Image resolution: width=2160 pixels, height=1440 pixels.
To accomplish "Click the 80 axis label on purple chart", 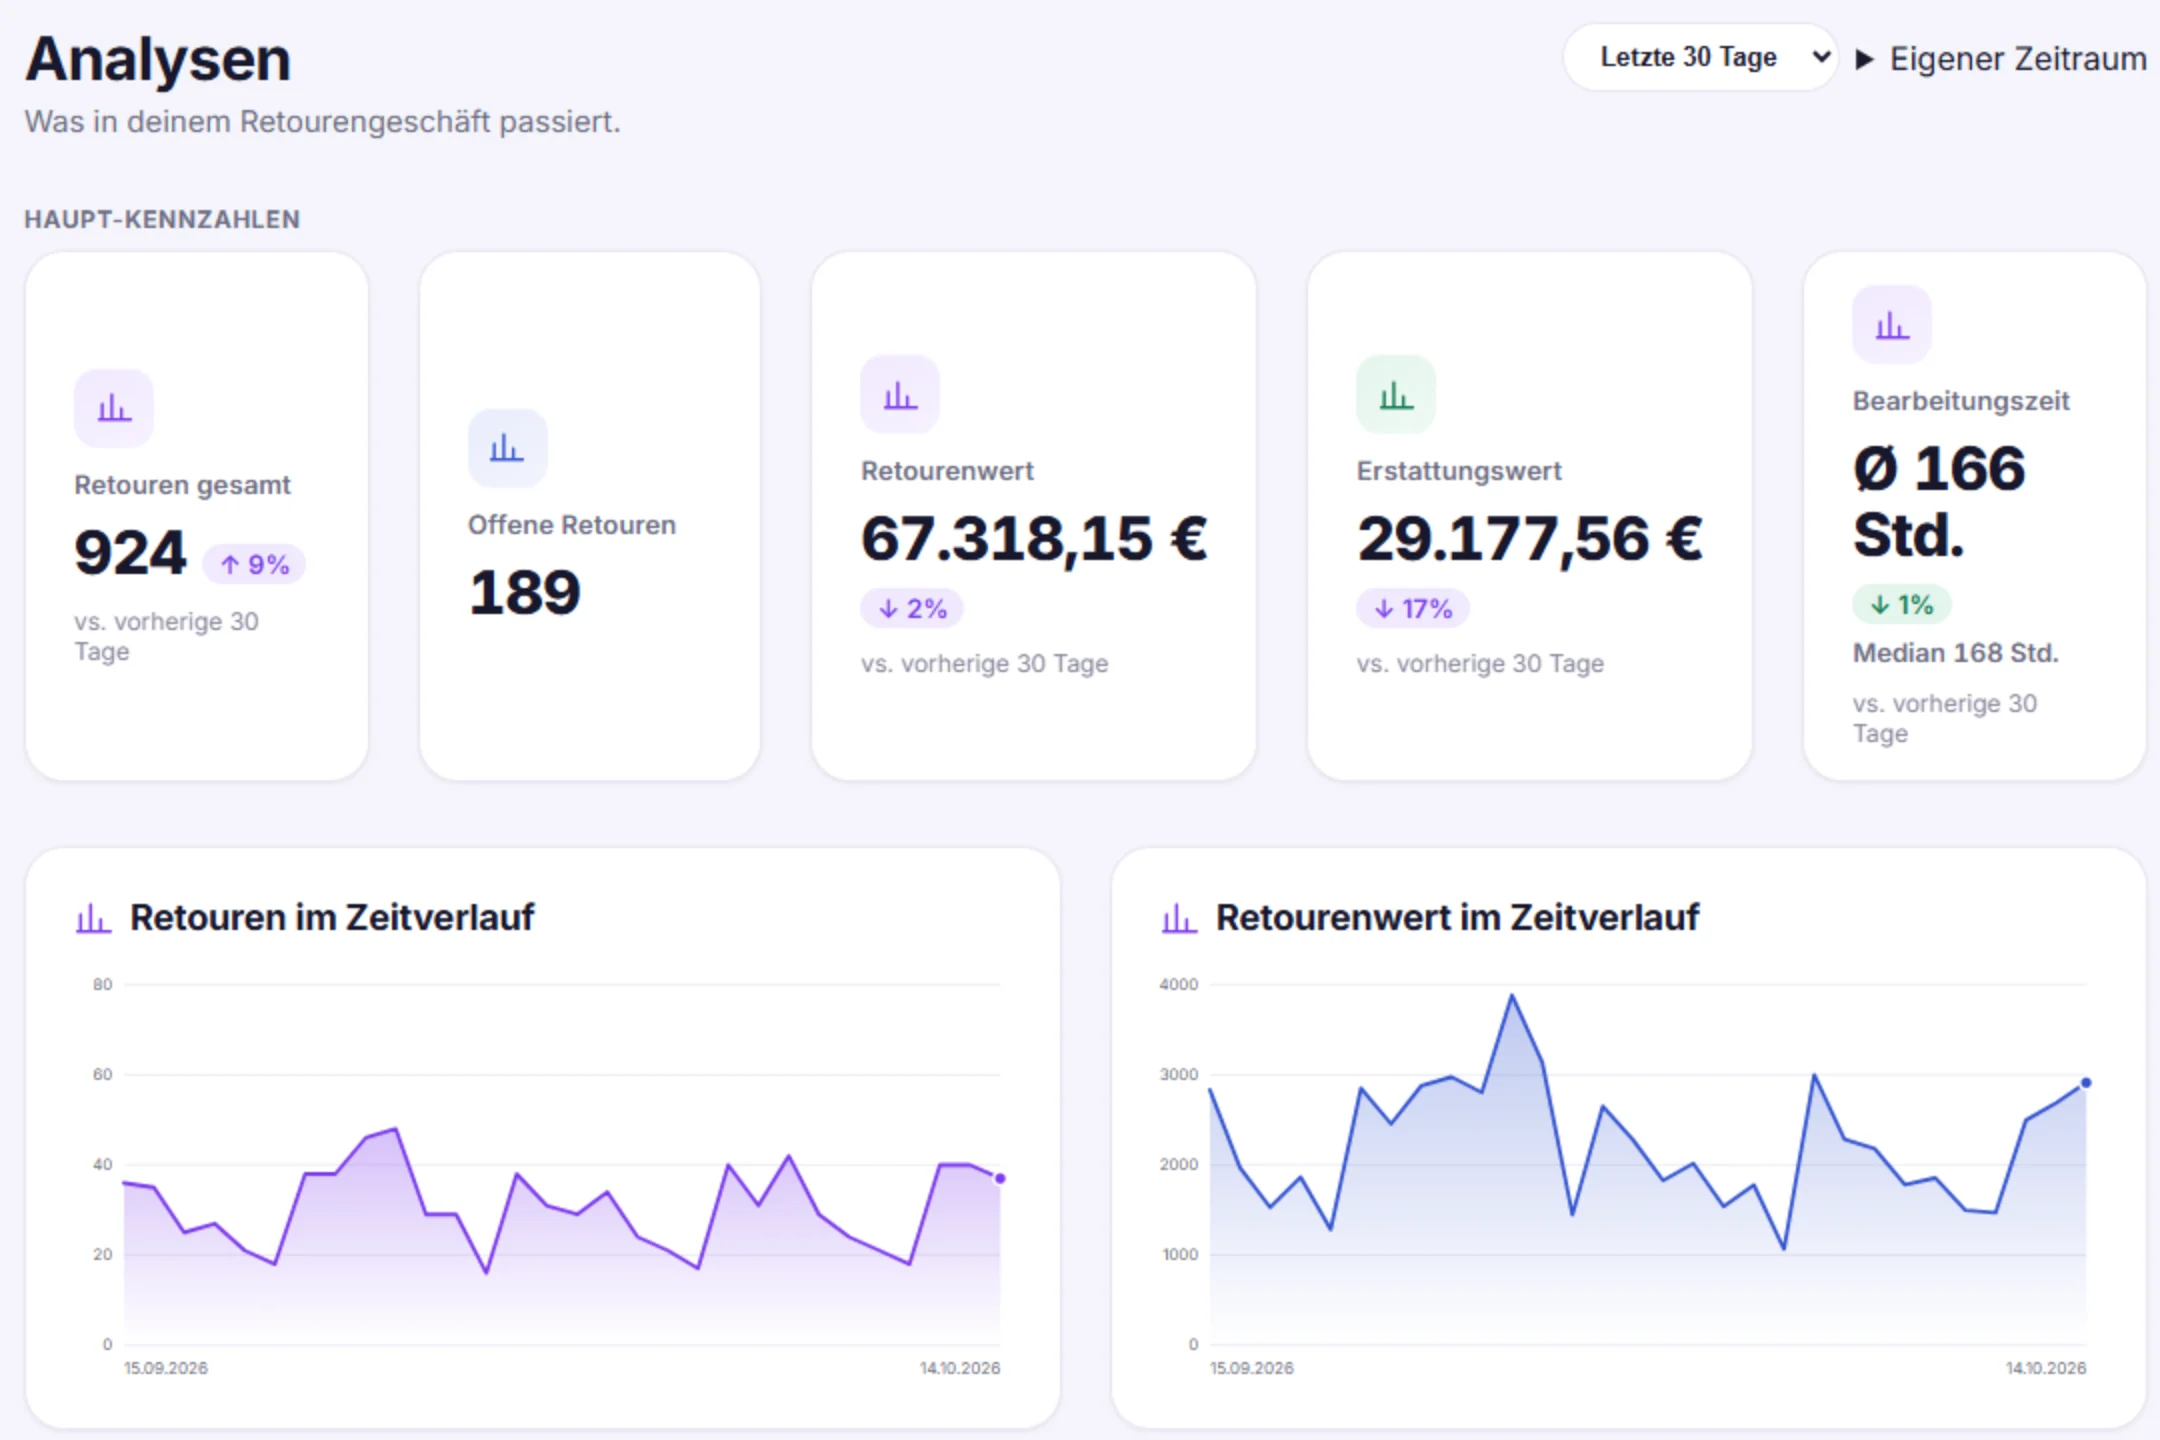I will tap(102, 985).
